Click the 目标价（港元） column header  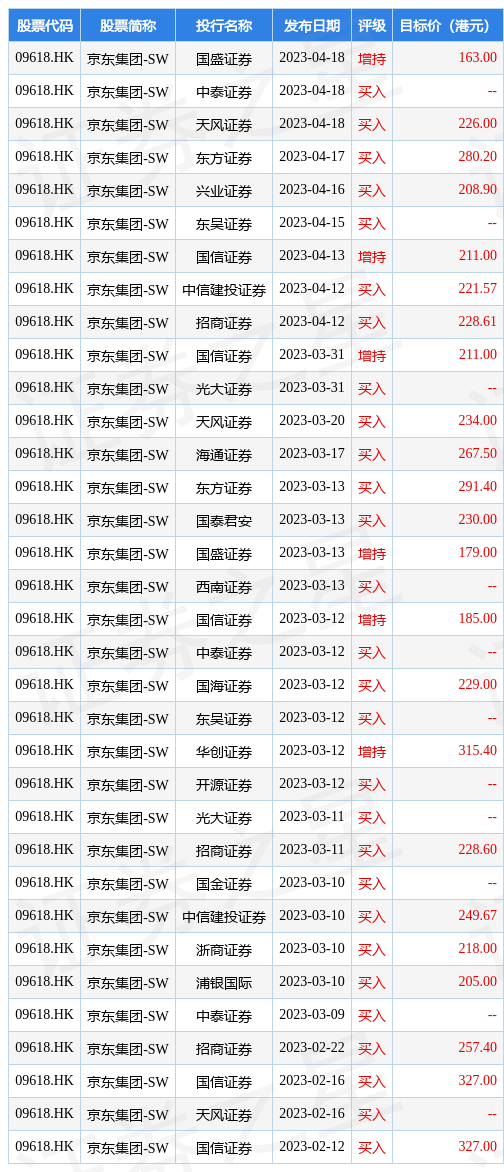pyautogui.click(x=446, y=26)
